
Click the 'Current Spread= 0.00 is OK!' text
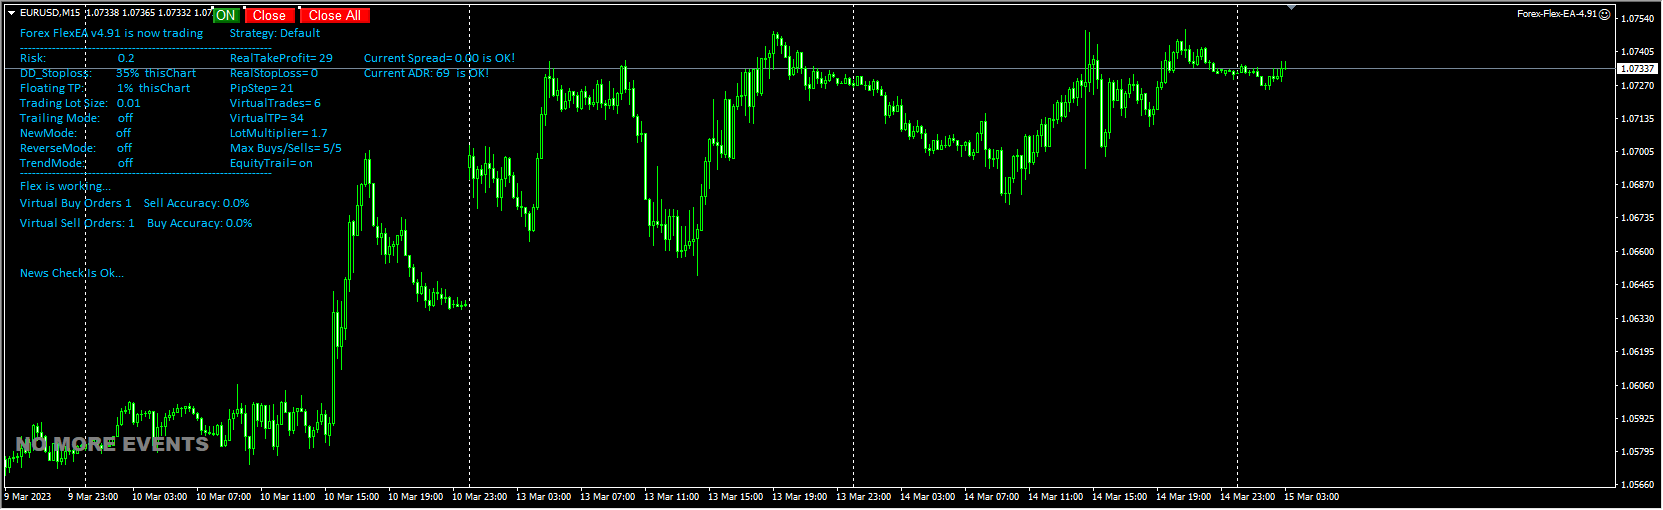coord(439,58)
